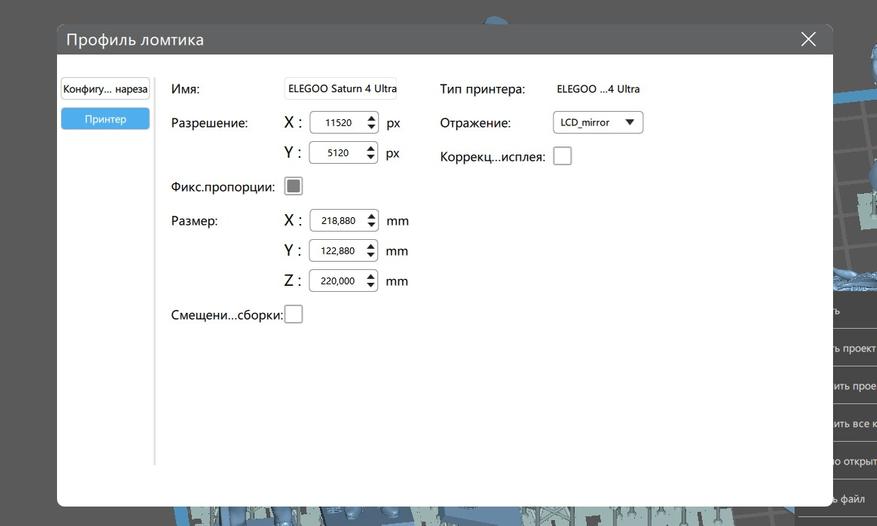Close the Профиль ломтика dialog
Screen dimensions: 877x526
(808, 39)
